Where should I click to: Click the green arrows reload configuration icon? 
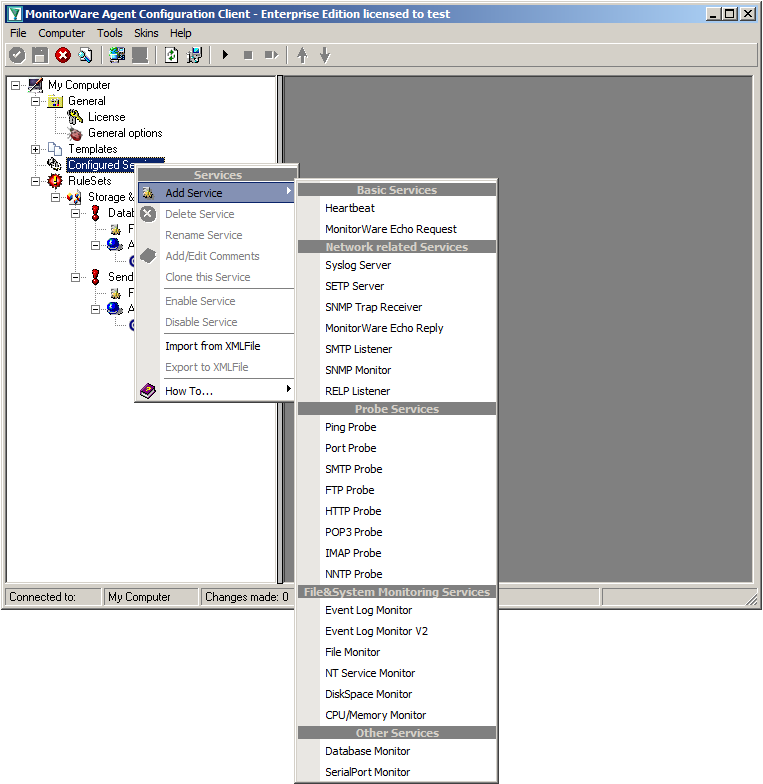coord(172,55)
